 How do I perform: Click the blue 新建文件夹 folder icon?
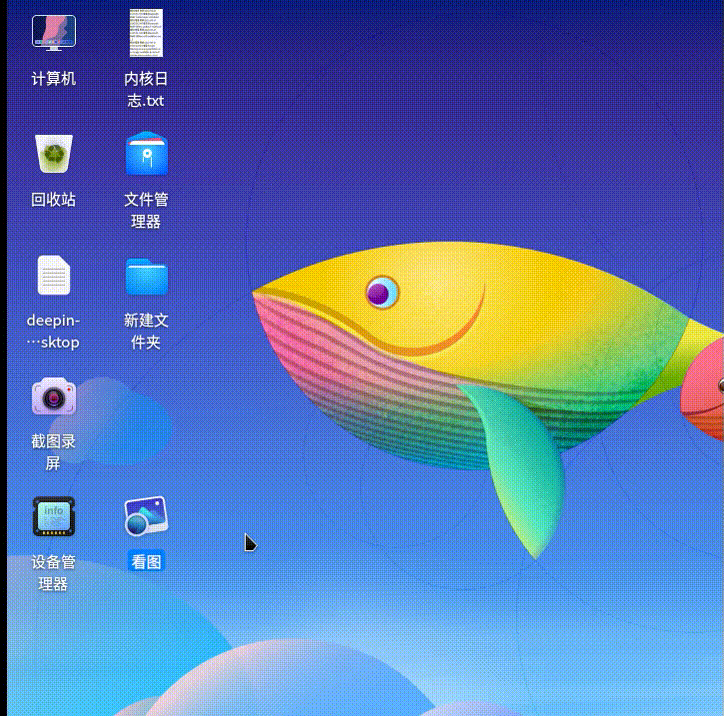point(146,276)
